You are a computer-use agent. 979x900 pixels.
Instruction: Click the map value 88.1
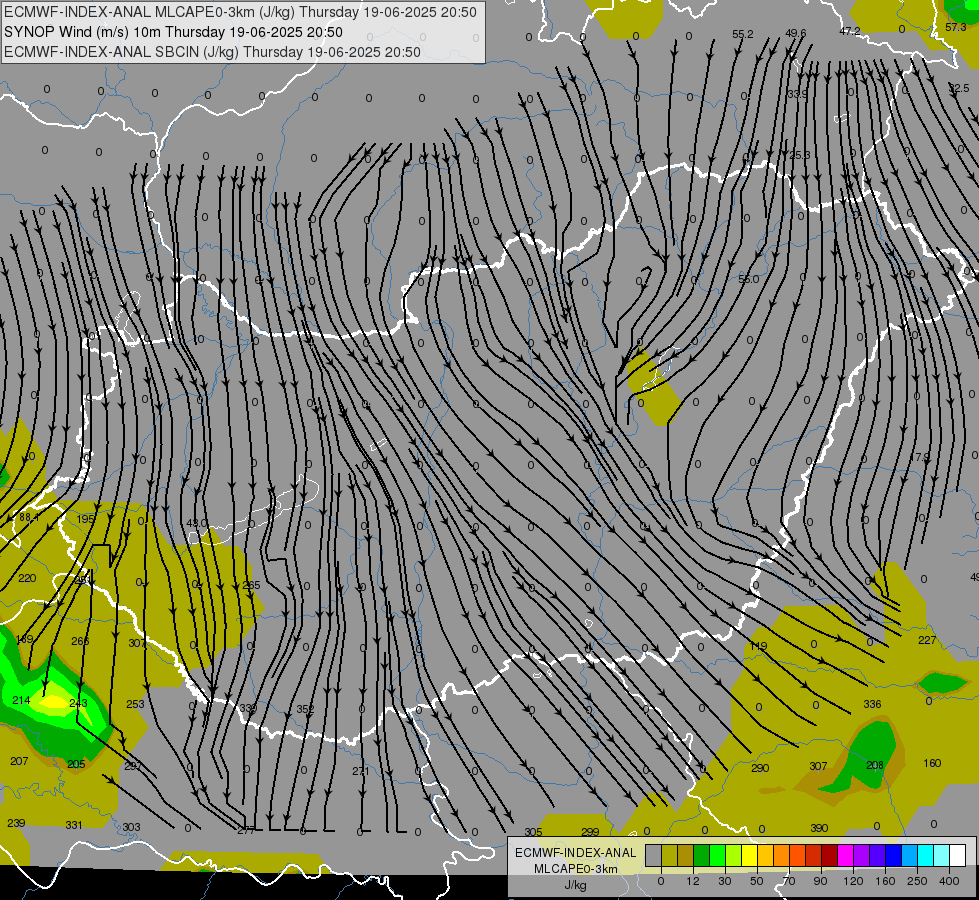click(x=29, y=518)
